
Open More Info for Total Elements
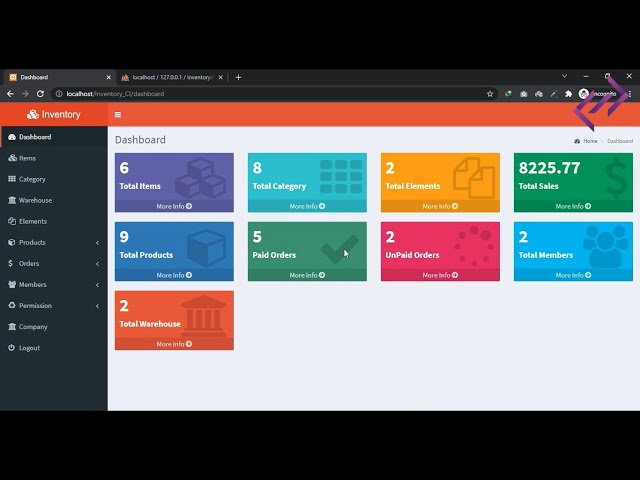pos(440,207)
